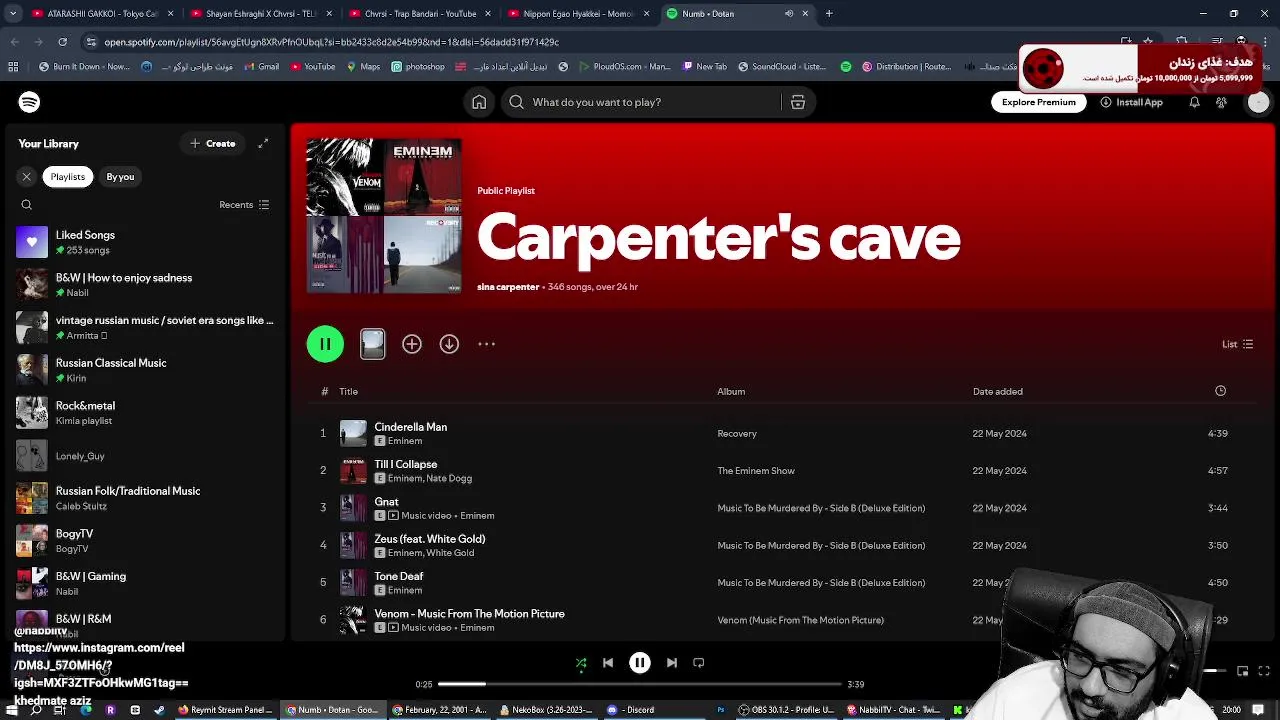Sort by Title column header
The height and width of the screenshot is (720, 1280).
tap(348, 392)
